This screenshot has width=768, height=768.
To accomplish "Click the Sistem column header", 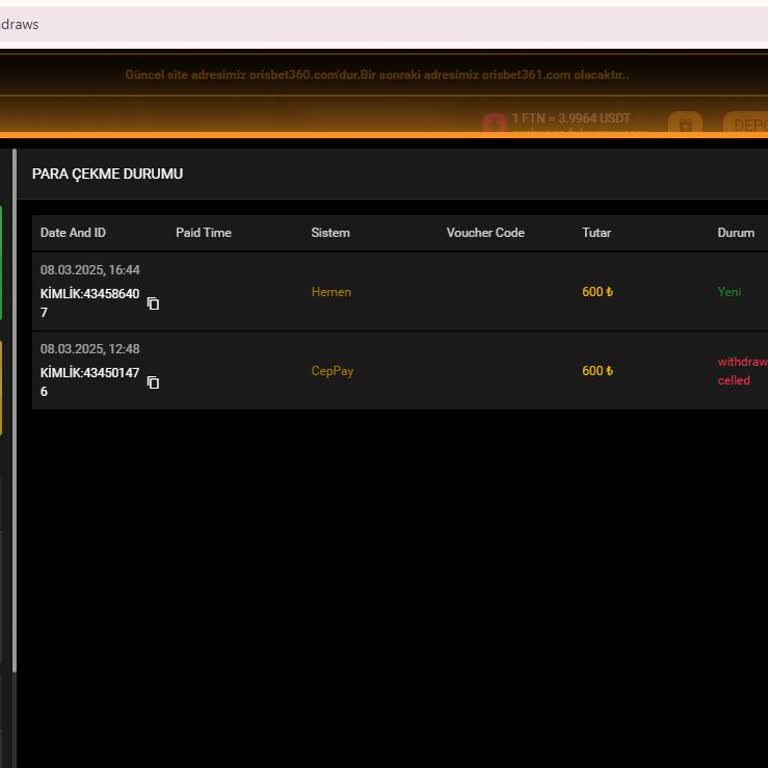I will (331, 233).
